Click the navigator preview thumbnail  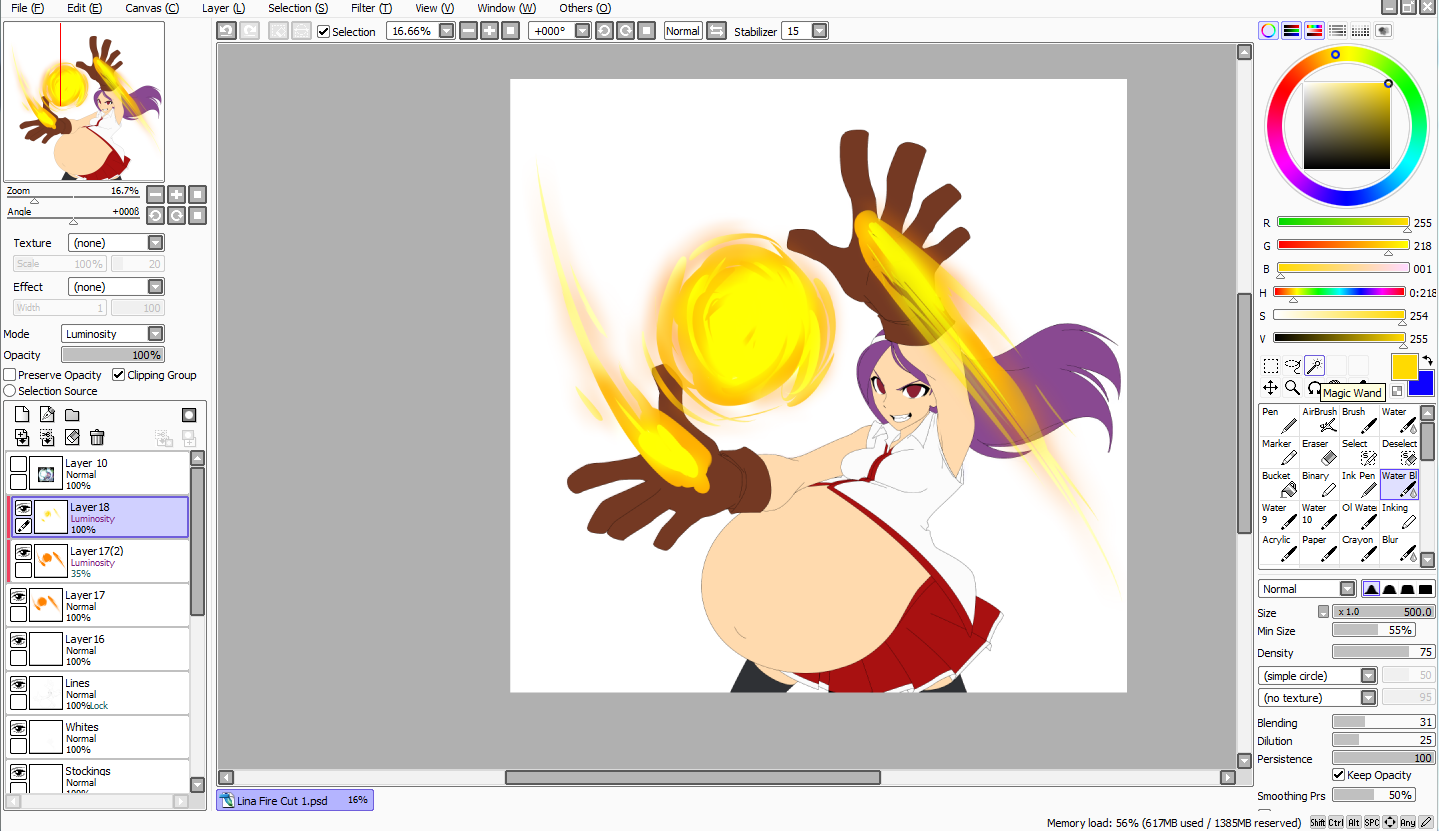pos(84,102)
